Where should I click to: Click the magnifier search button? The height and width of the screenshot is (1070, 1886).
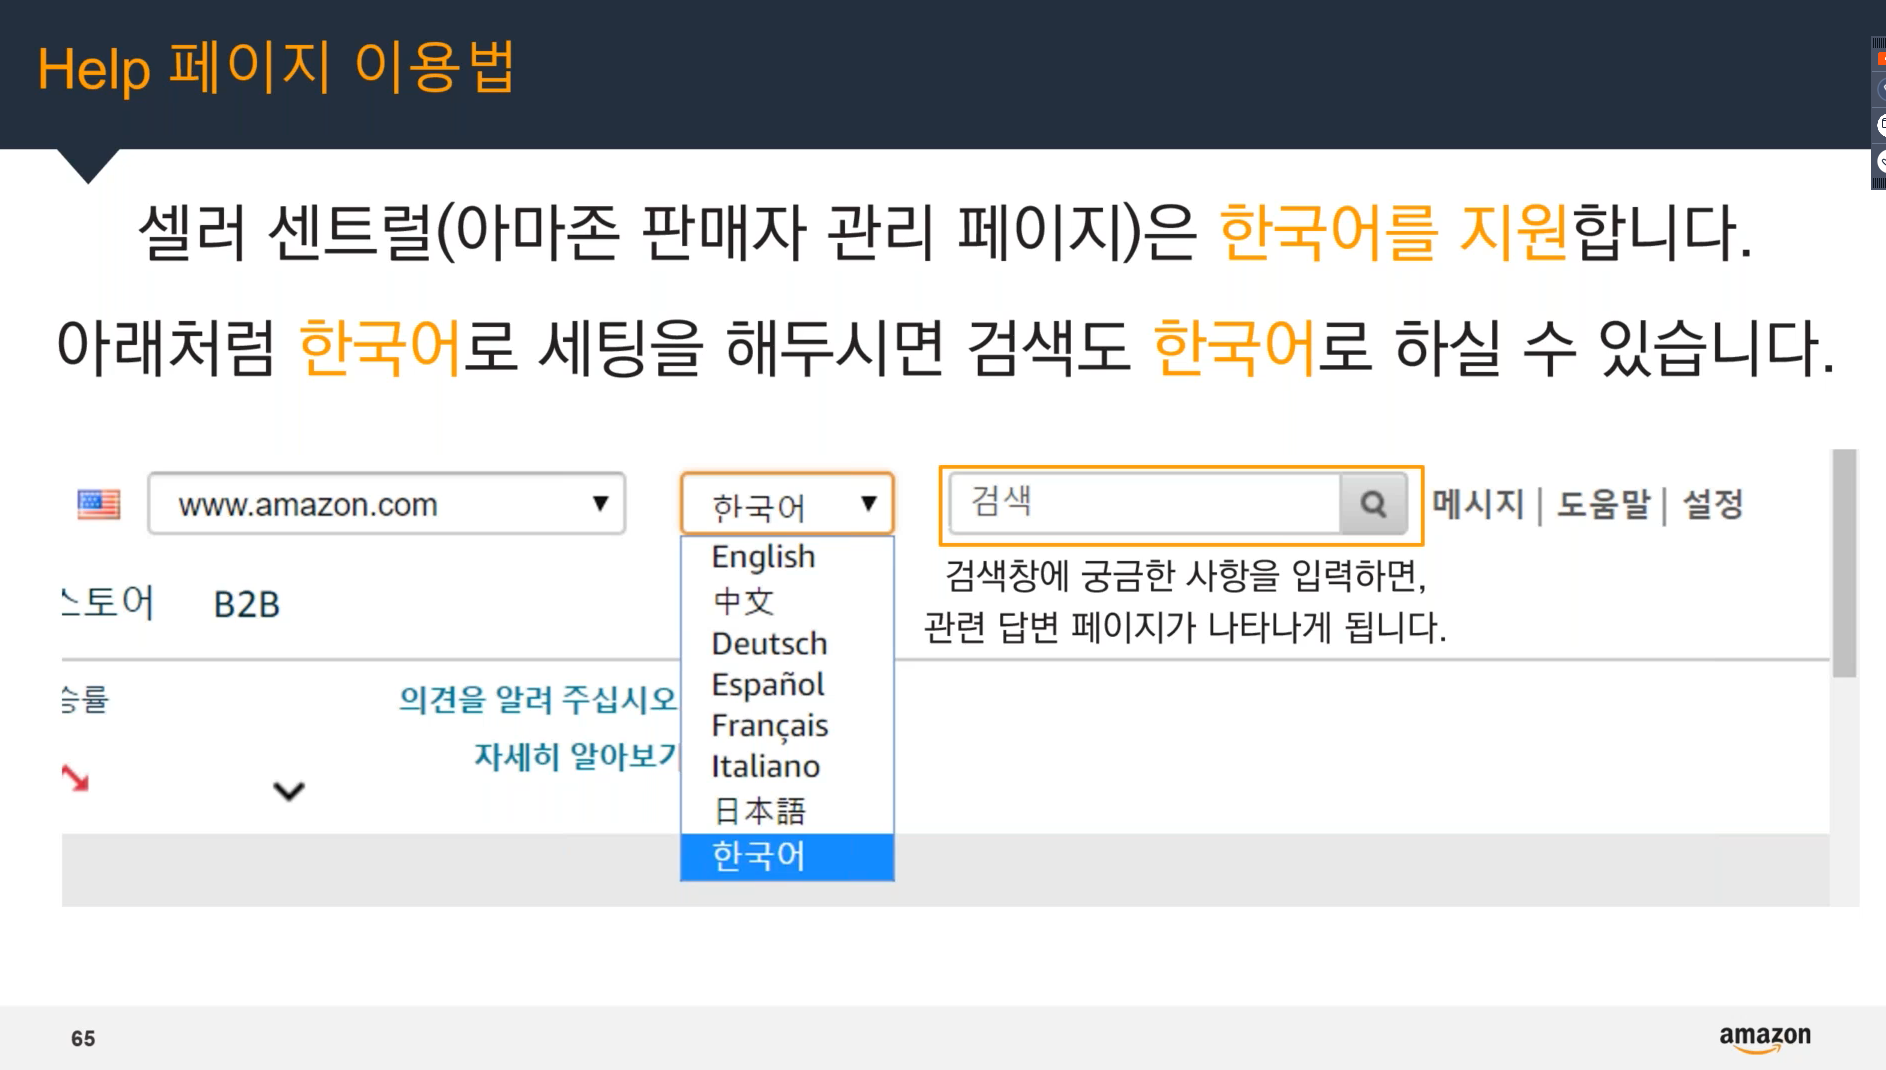(1373, 504)
